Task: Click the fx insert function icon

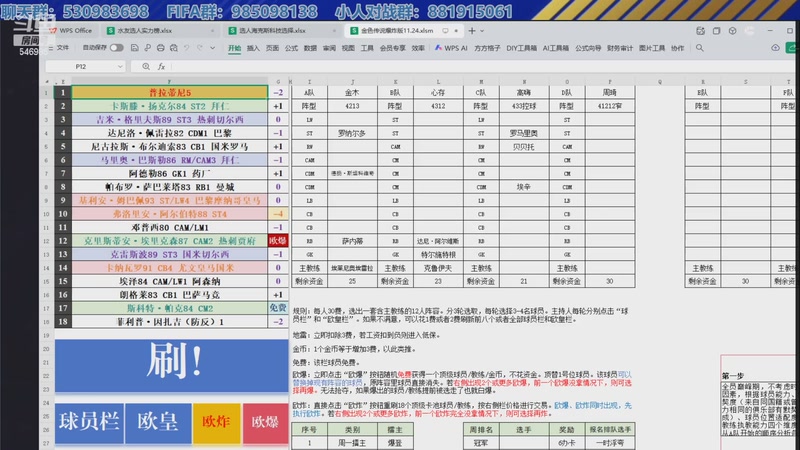Action: (x=161, y=66)
